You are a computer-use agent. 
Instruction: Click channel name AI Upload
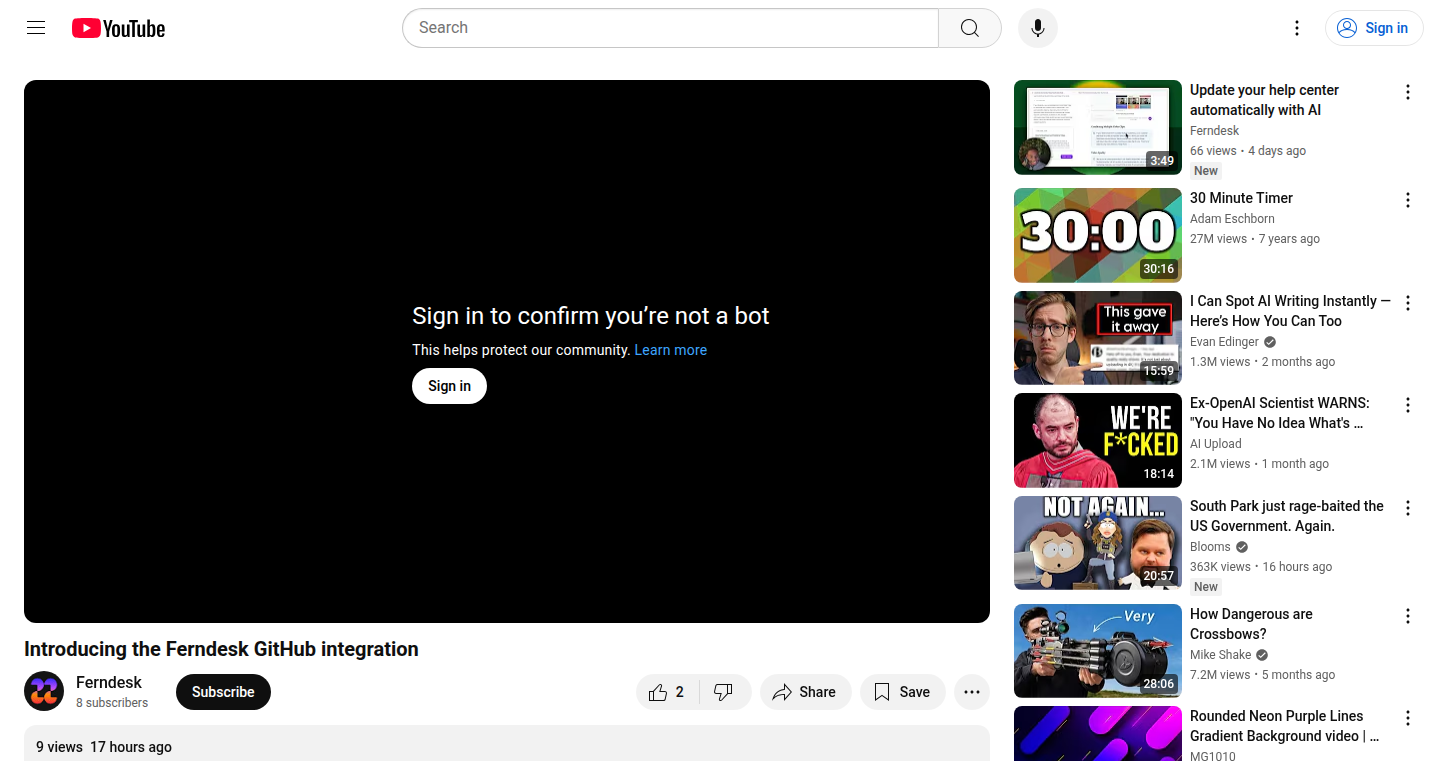click(1215, 444)
